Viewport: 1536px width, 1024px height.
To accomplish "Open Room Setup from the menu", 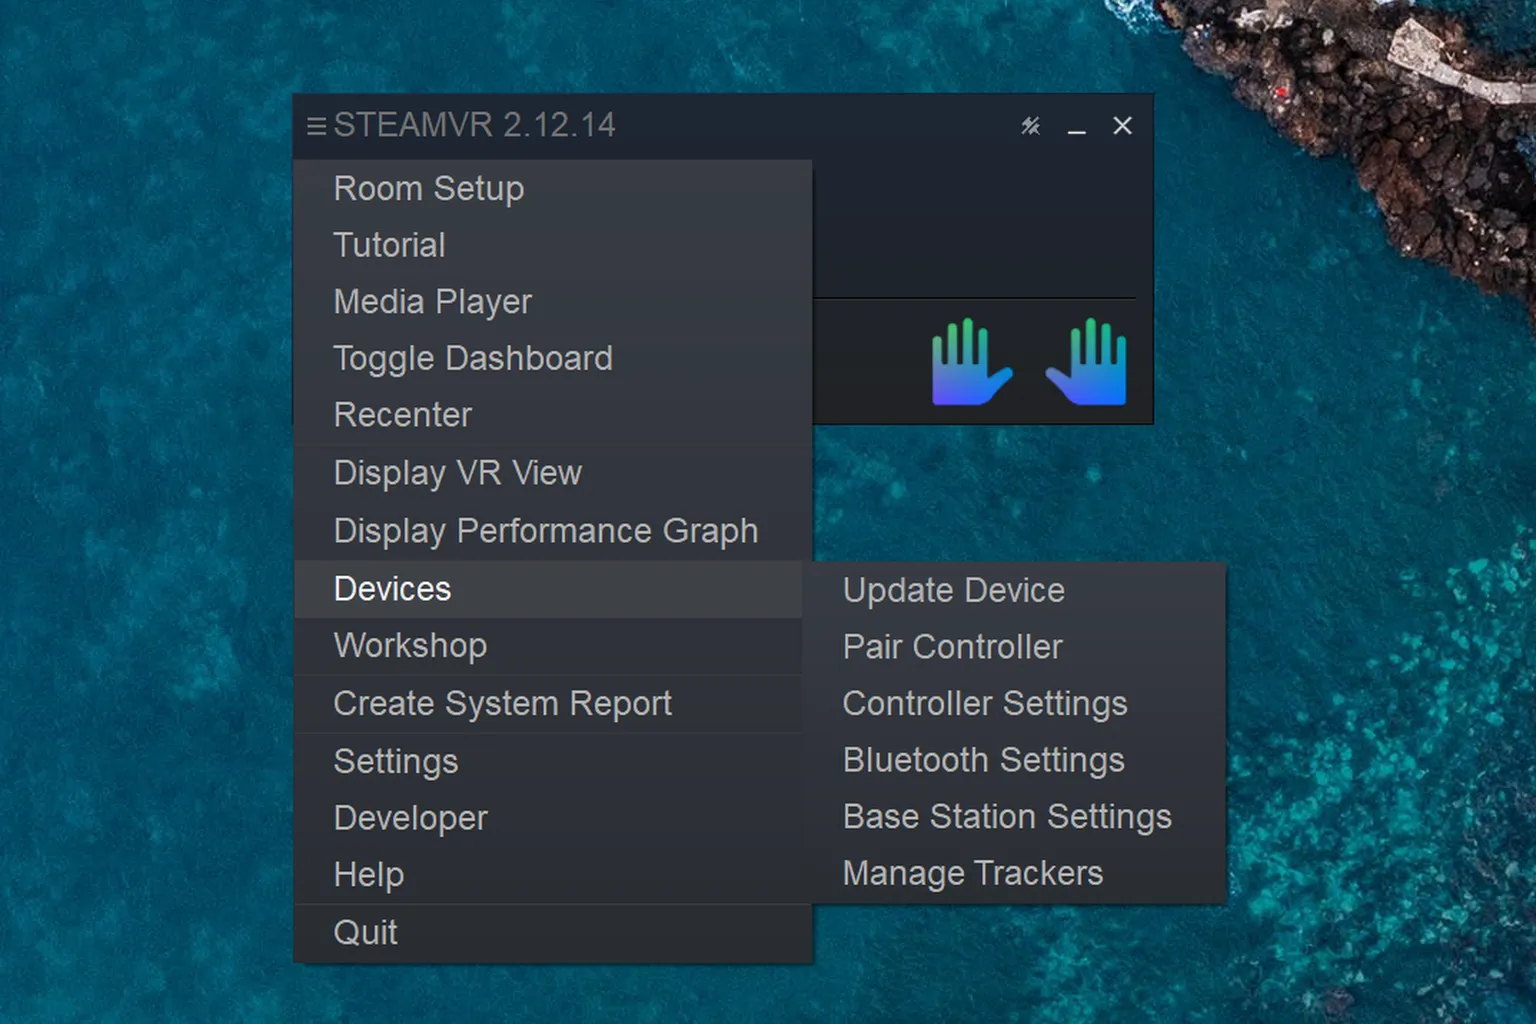I will click(554, 188).
